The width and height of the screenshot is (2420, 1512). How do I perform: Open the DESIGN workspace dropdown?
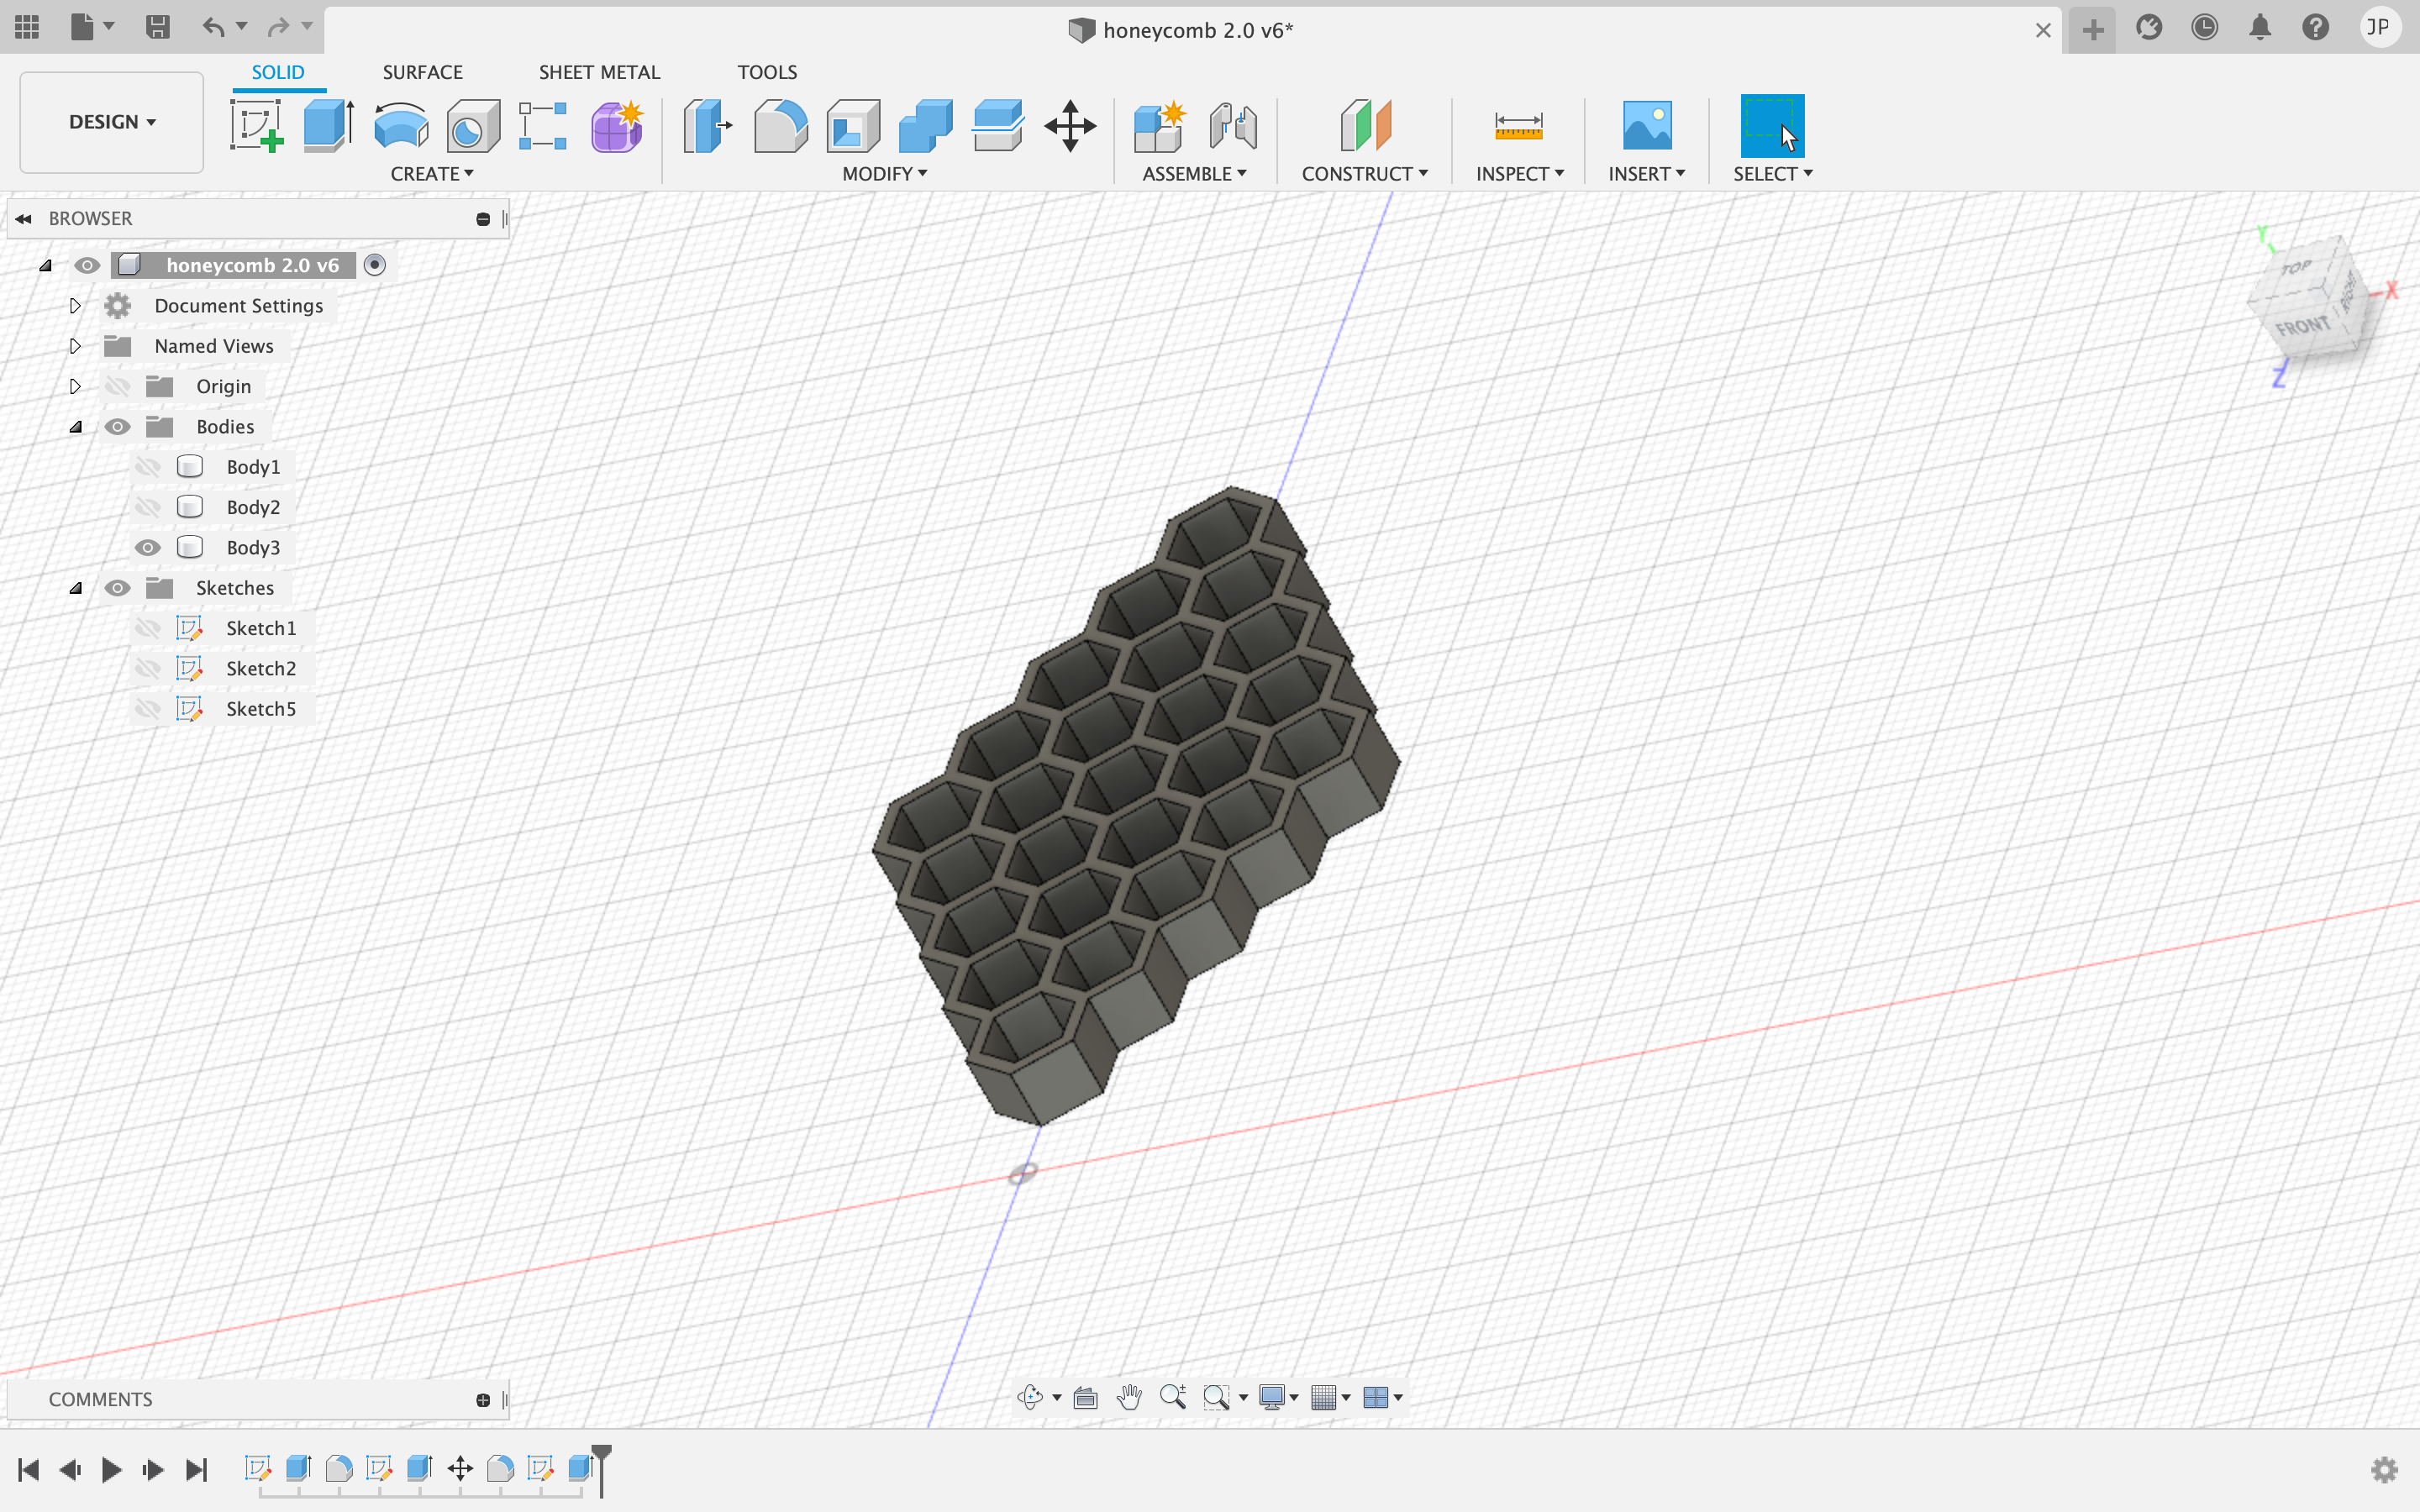112,122
